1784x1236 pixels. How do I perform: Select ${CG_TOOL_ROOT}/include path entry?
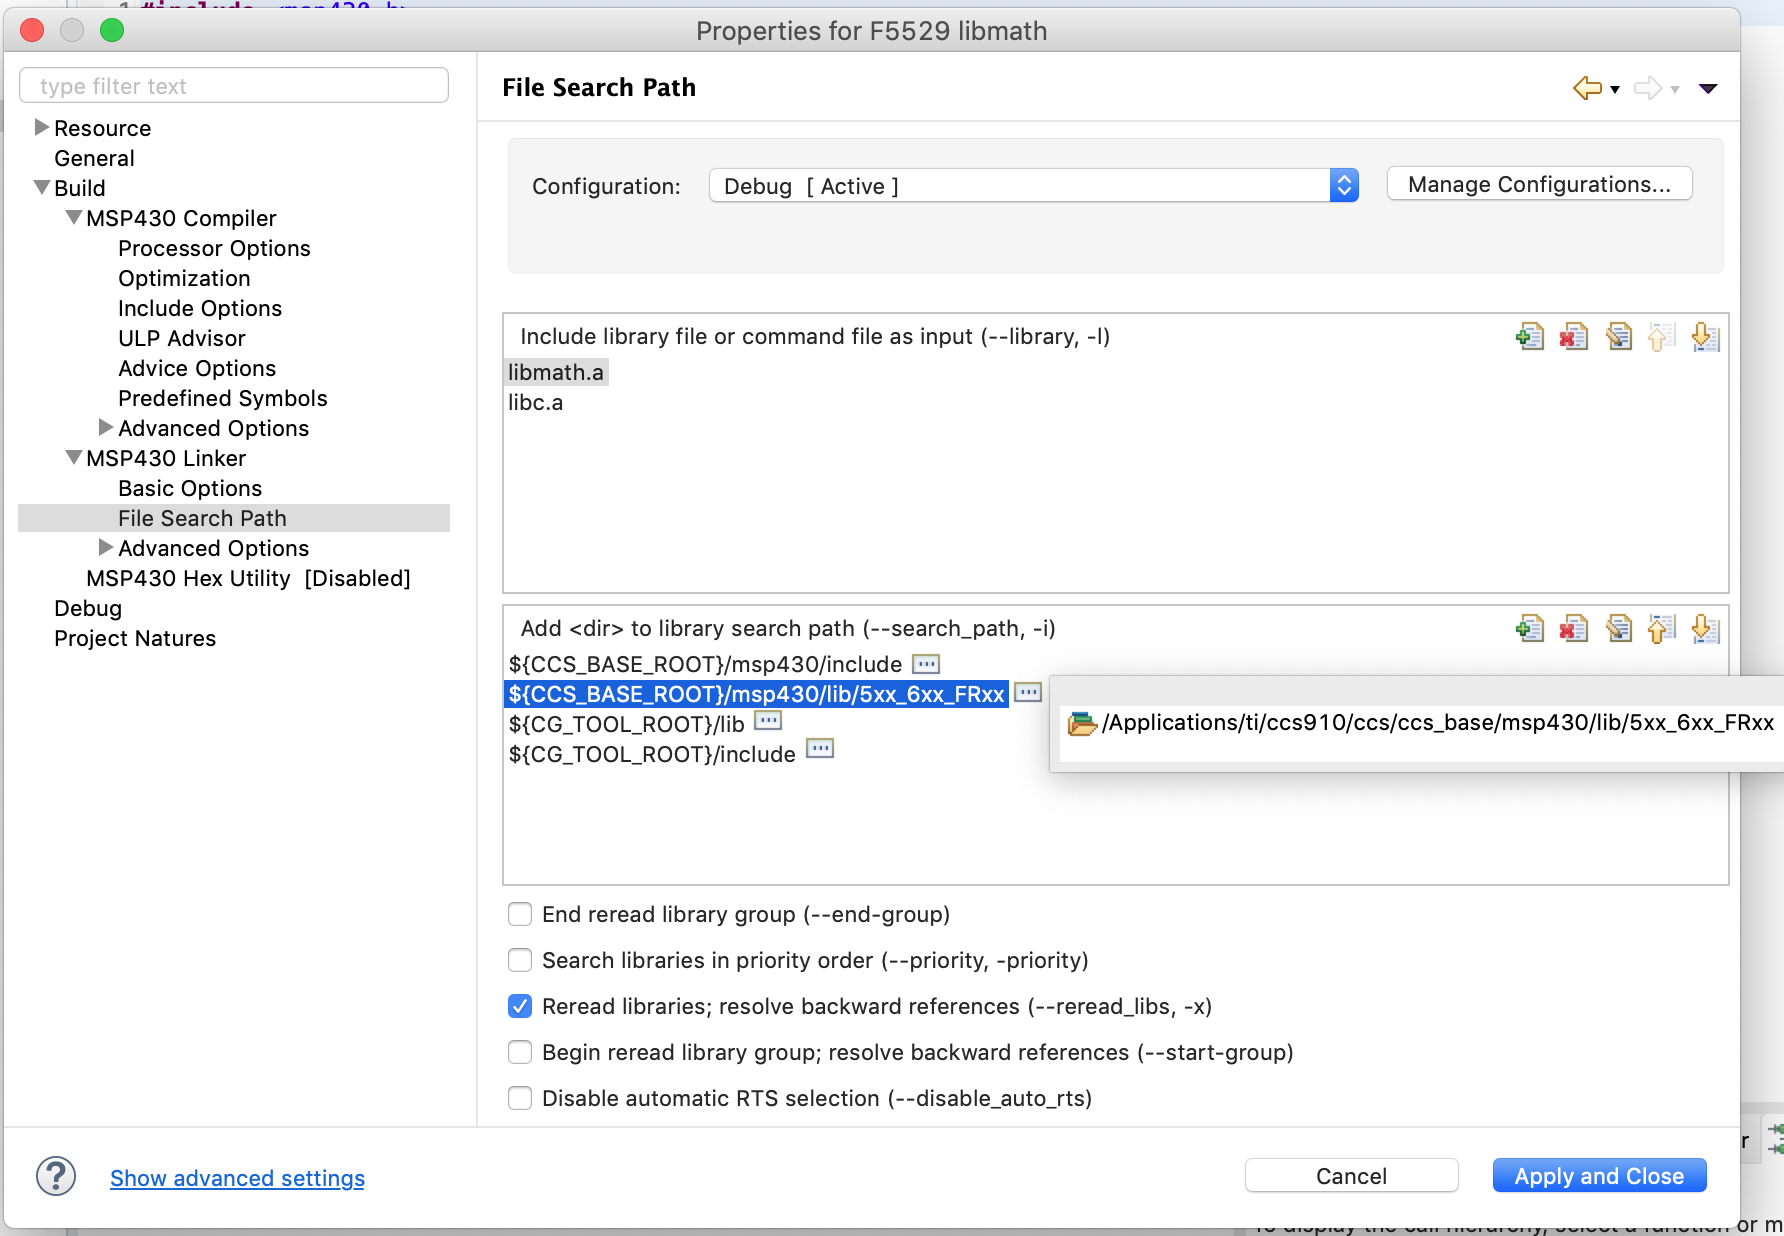(x=652, y=754)
